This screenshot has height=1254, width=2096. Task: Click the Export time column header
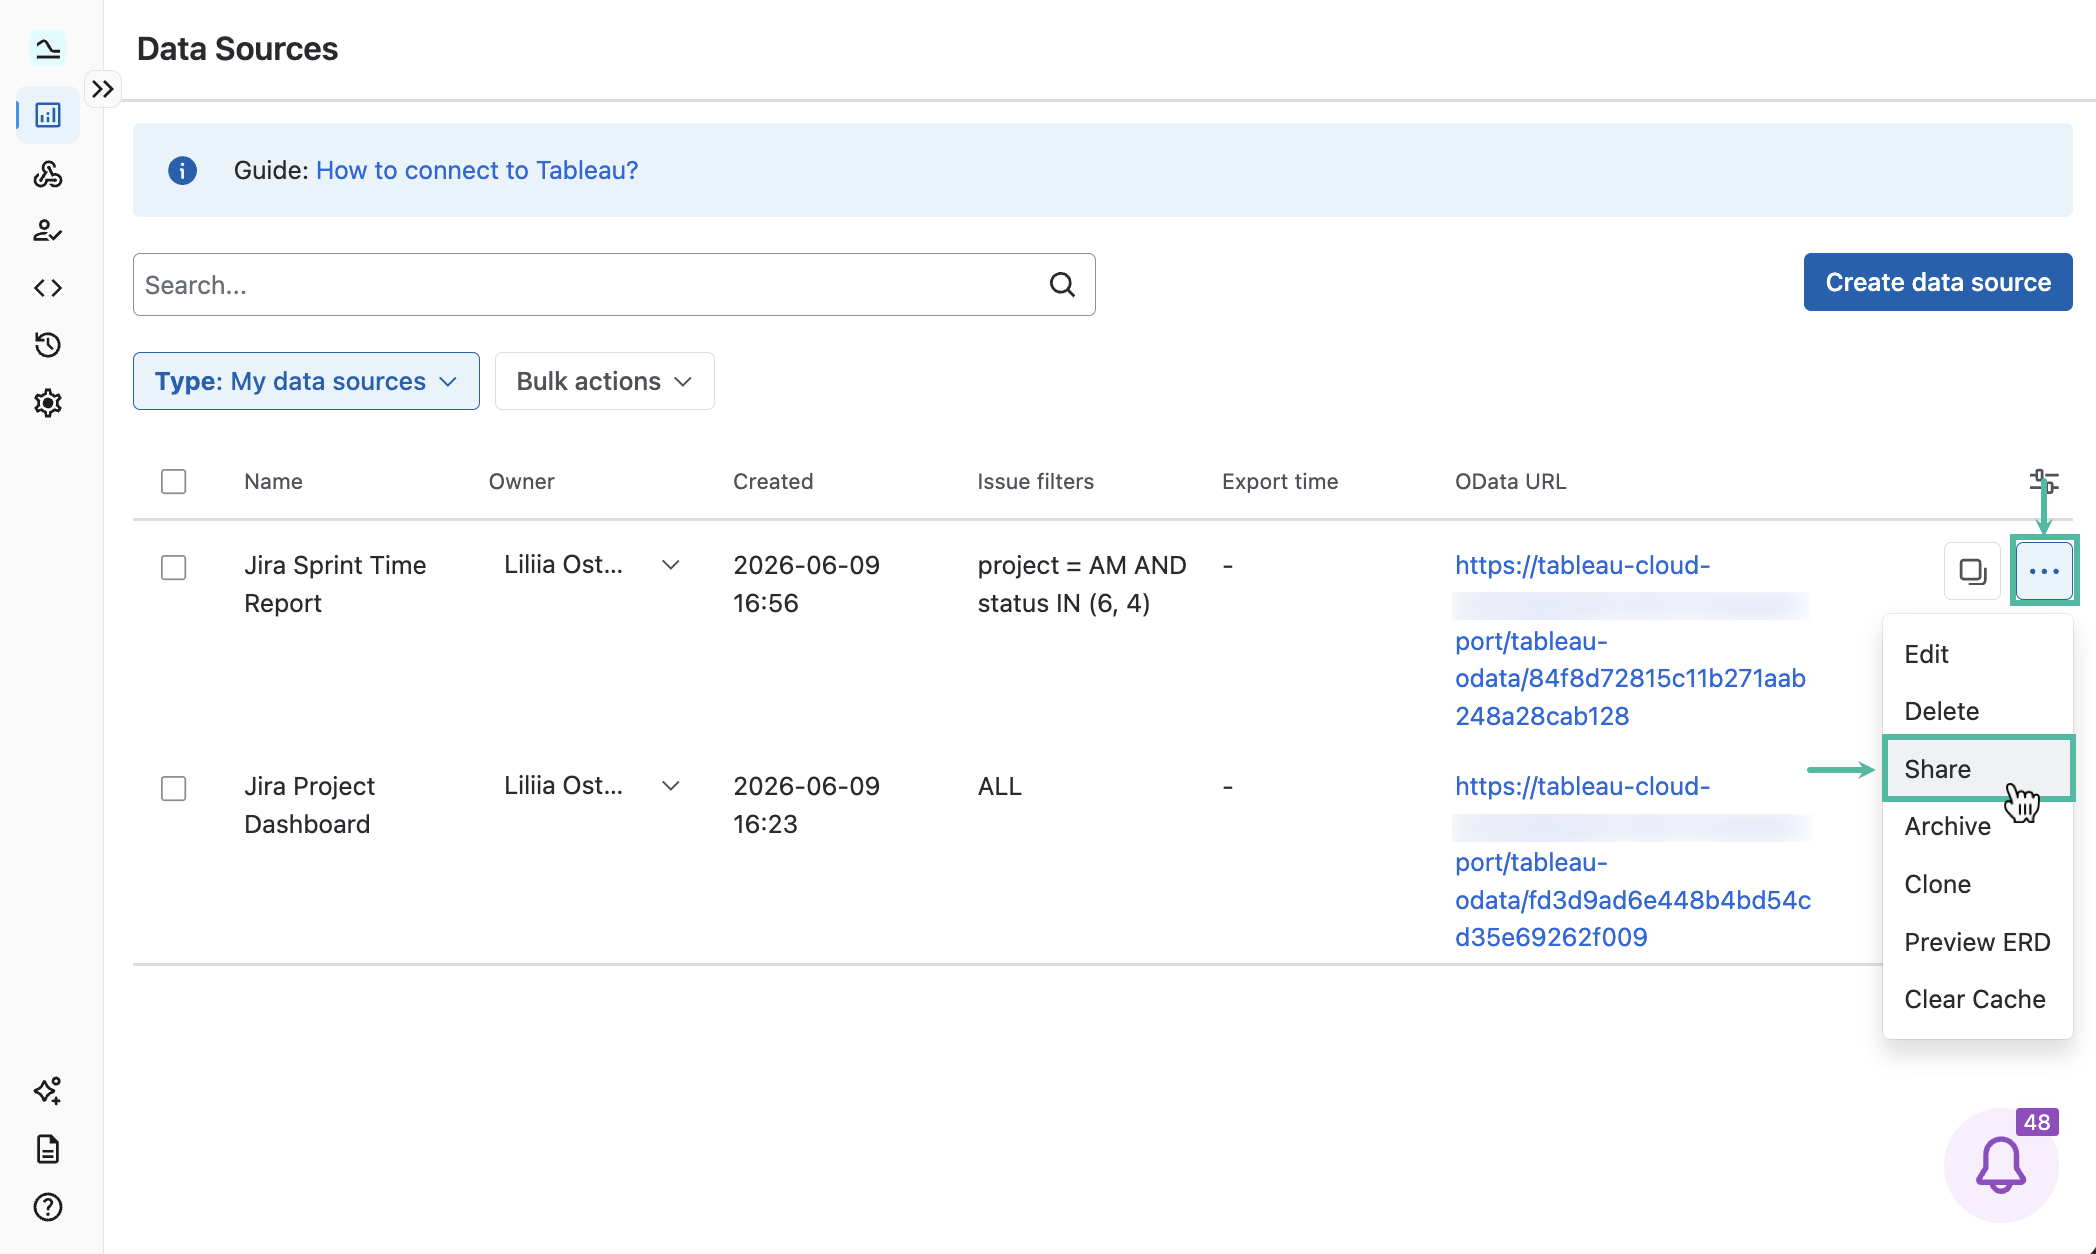(x=1280, y=482)
